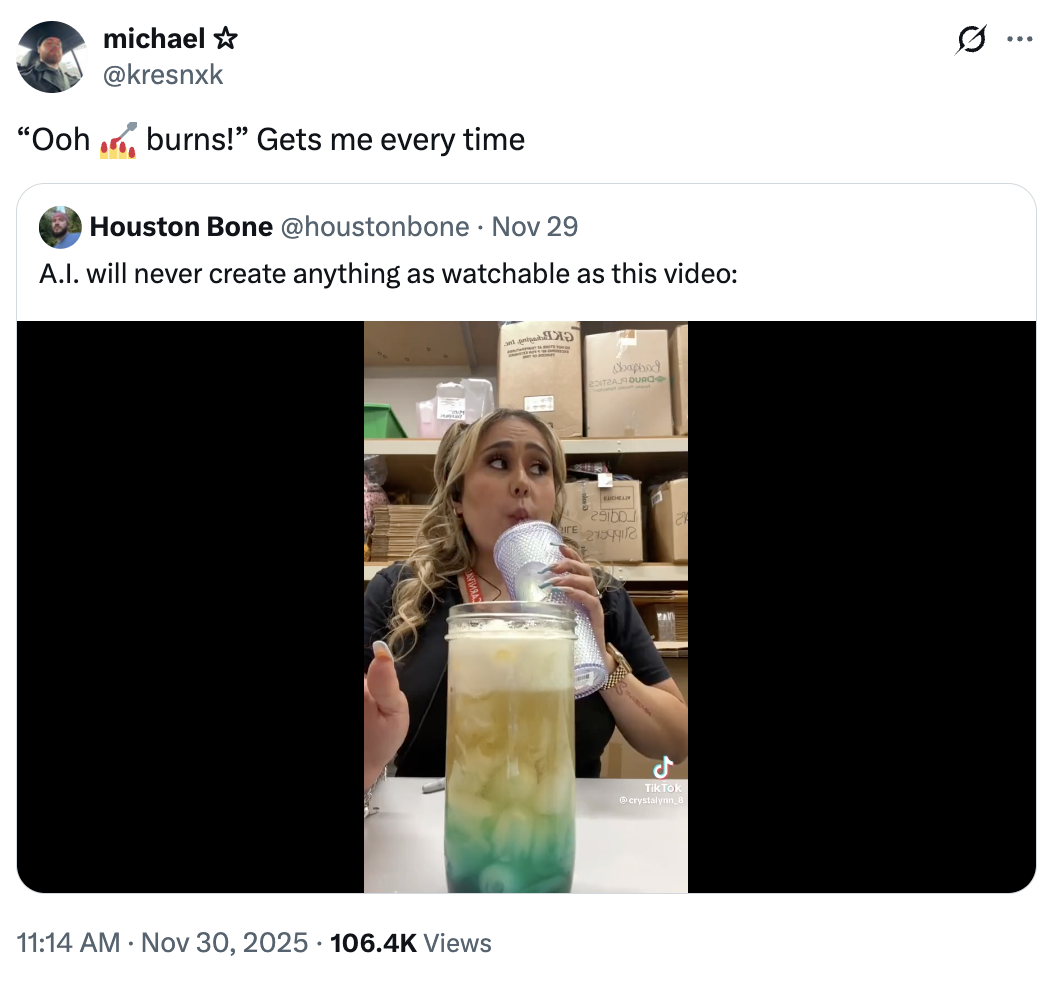Click the nail polish emoji in tweet

(x=118, y=140)
